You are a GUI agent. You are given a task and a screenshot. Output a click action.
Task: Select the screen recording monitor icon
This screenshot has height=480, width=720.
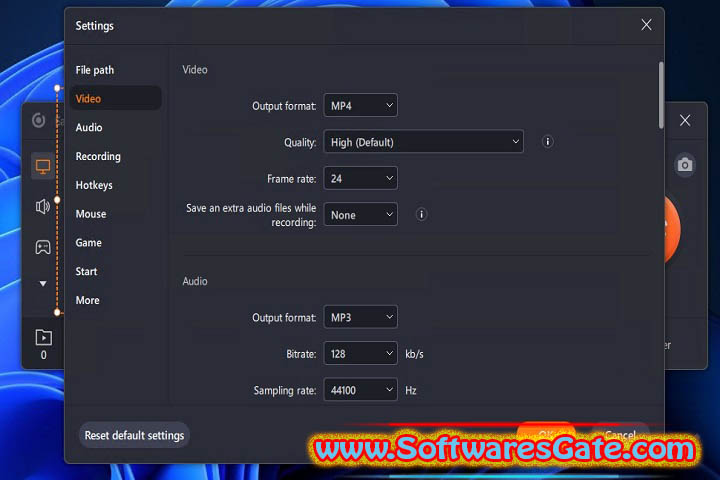(43, 167)
